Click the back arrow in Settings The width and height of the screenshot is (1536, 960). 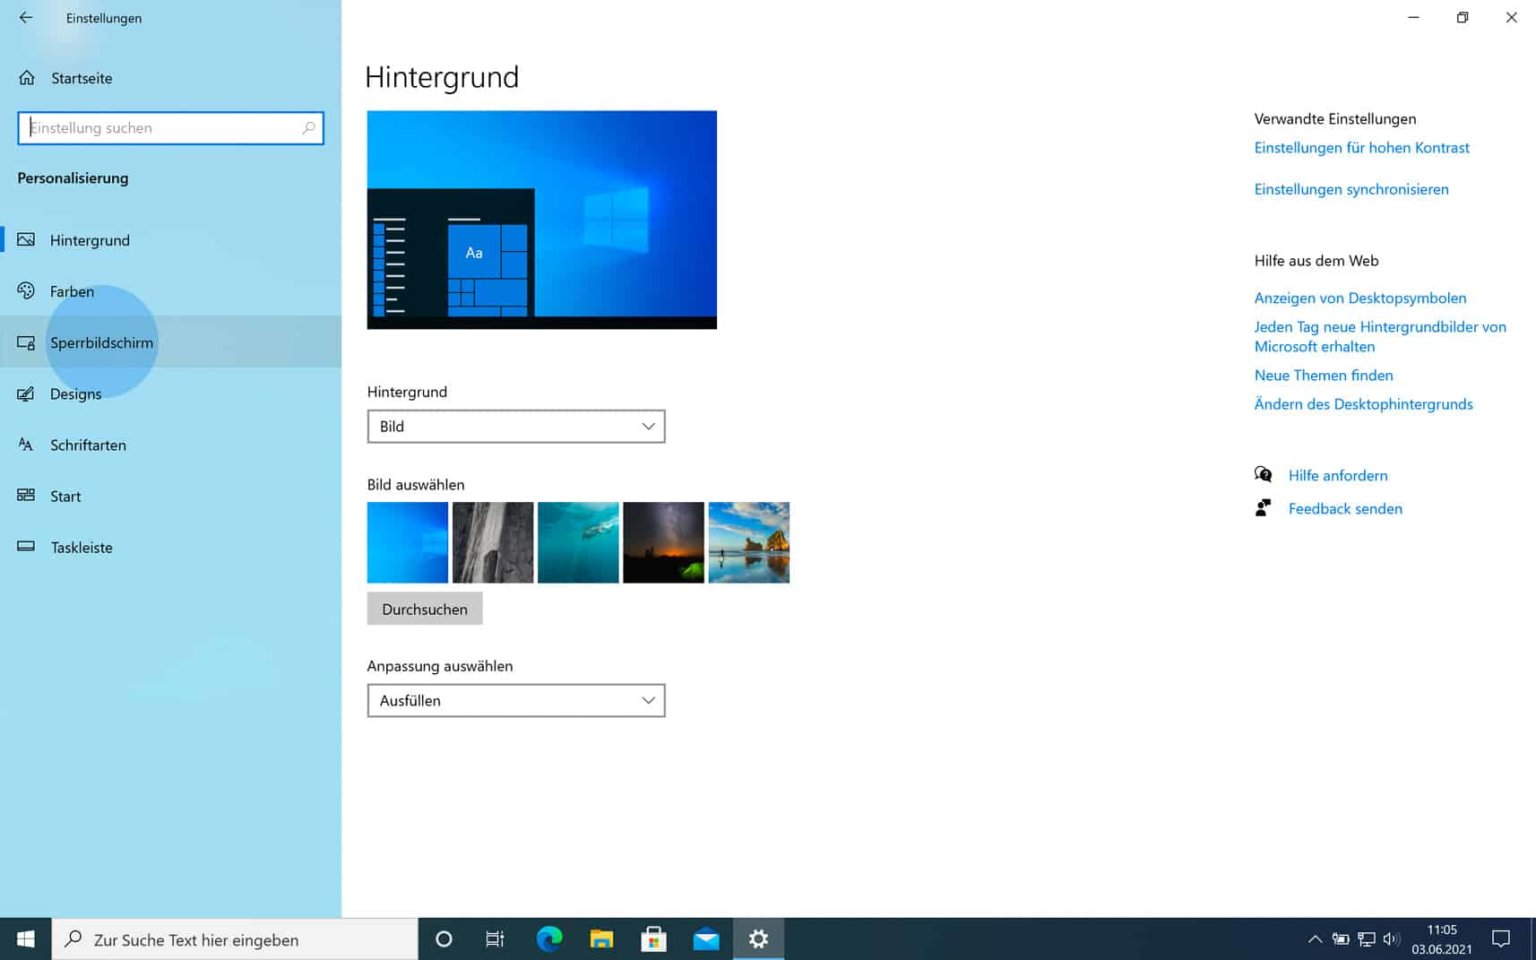(25, 17)
